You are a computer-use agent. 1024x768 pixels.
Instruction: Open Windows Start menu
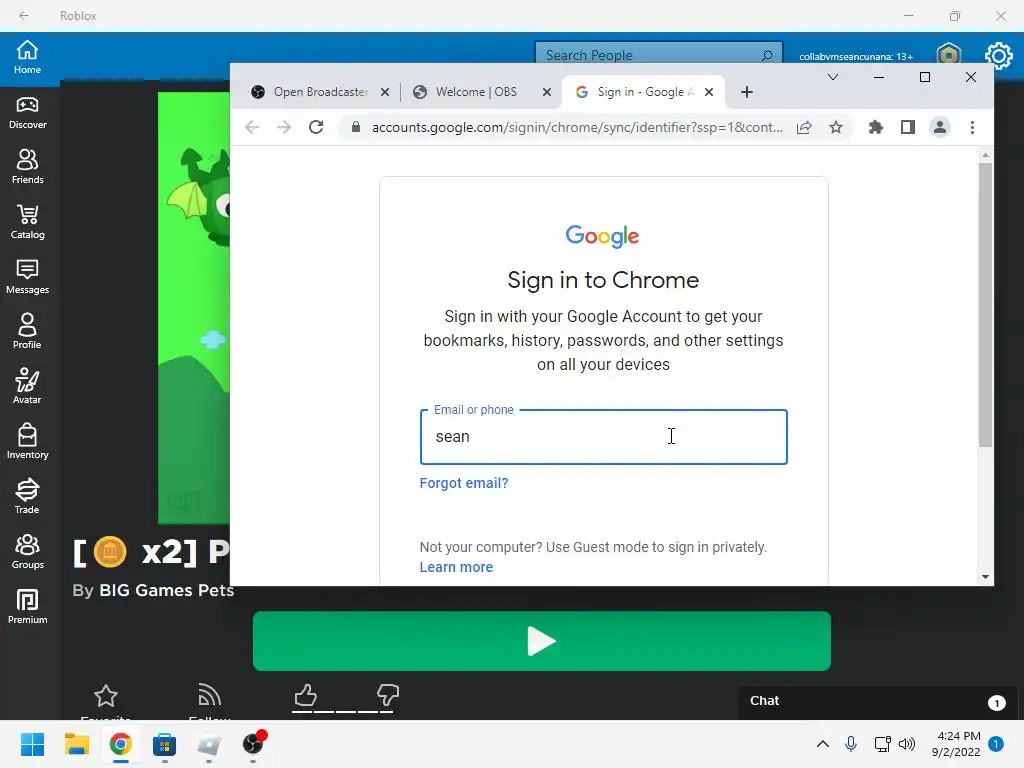coord(32,744)
